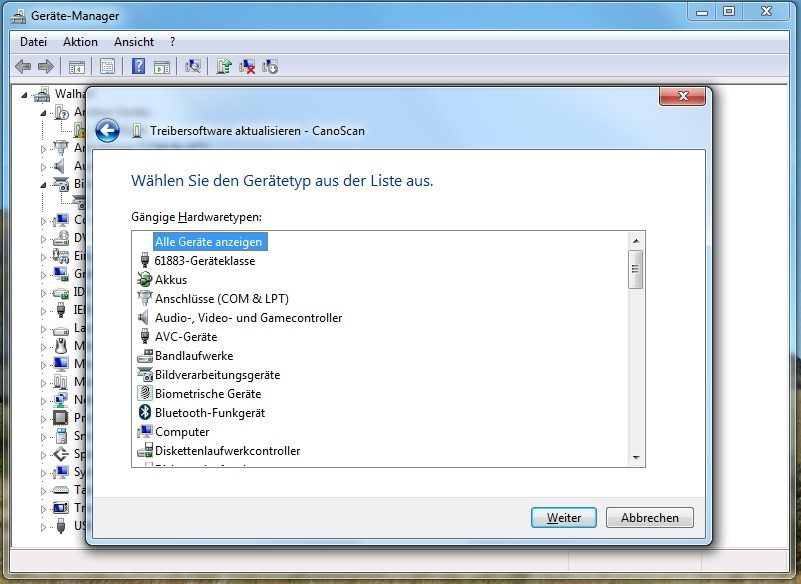
Task: Open the Properties toolbar icon
Action: 107,66
